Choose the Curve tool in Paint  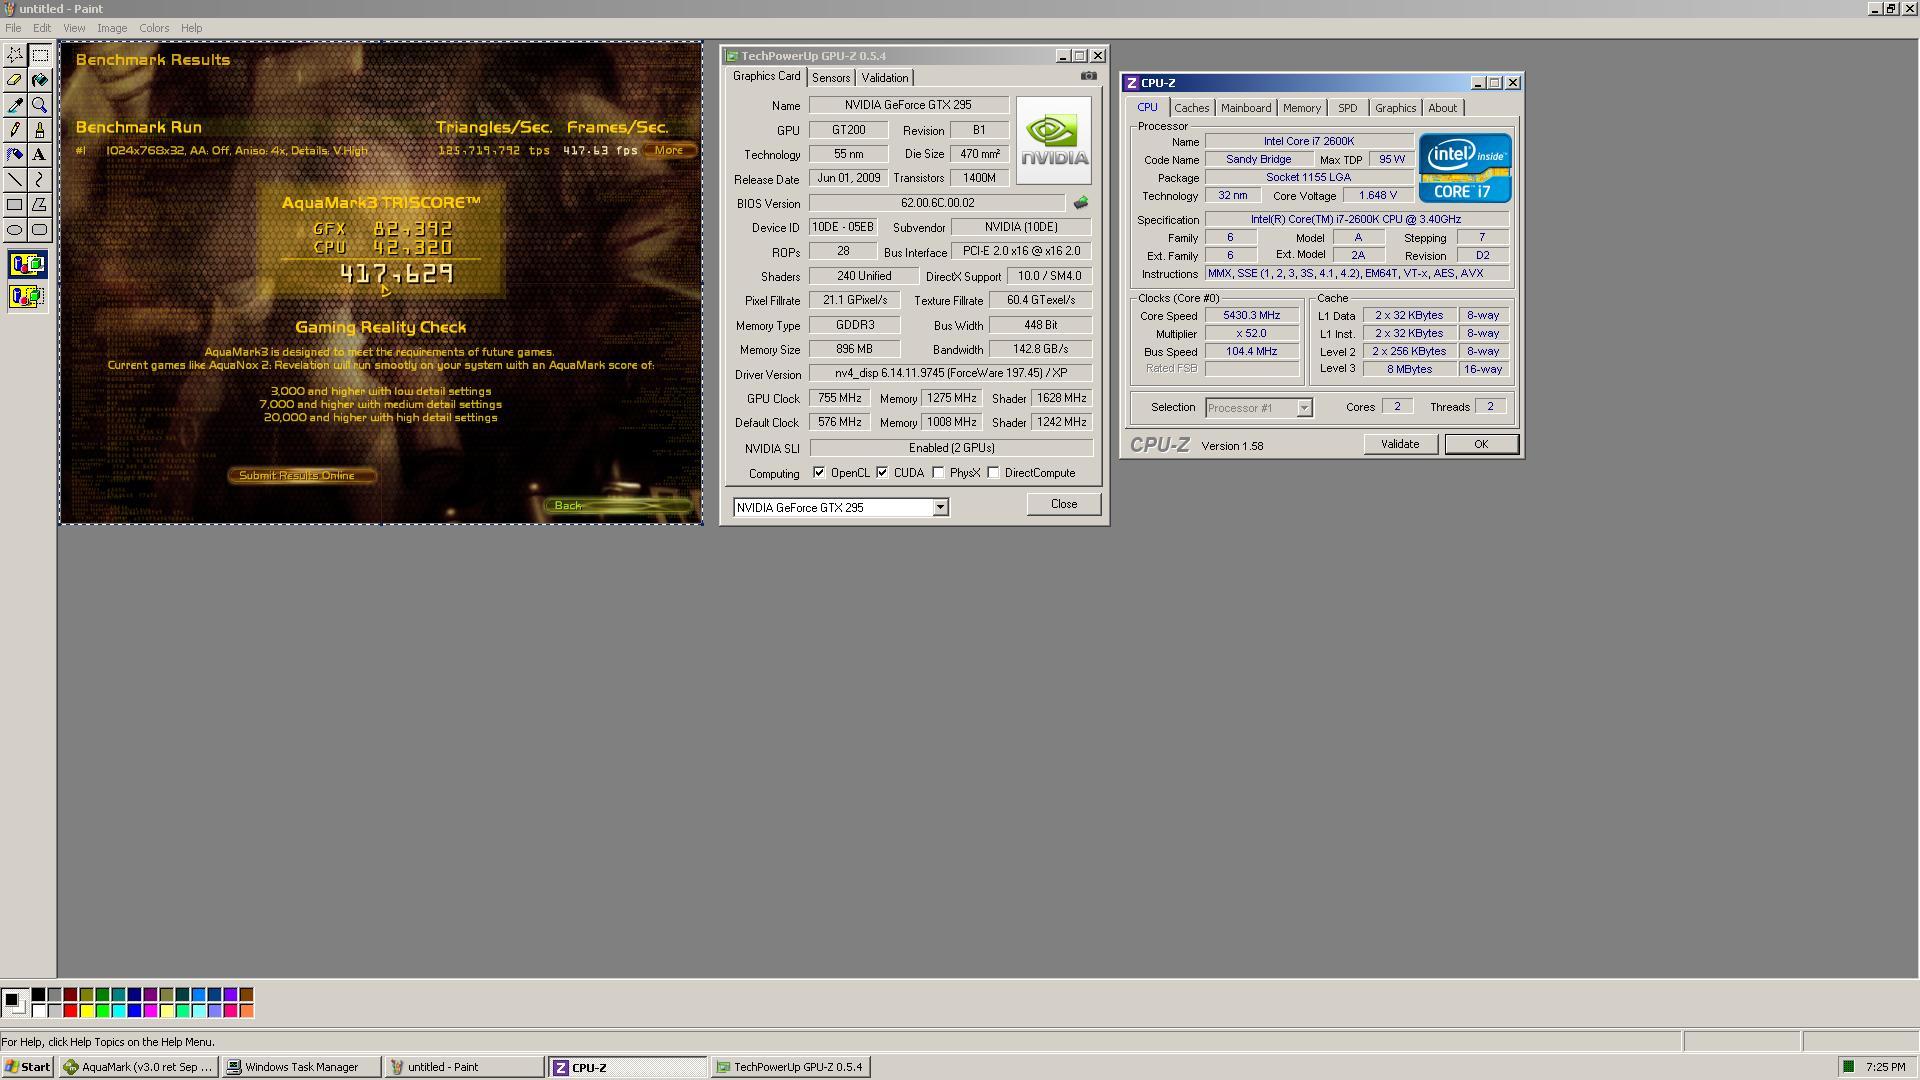pos(40,180)
